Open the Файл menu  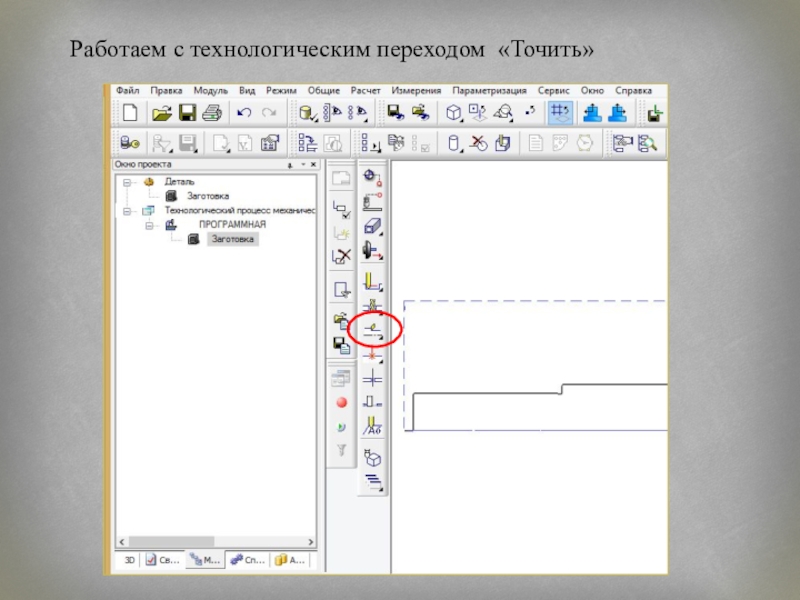(127, 90)
